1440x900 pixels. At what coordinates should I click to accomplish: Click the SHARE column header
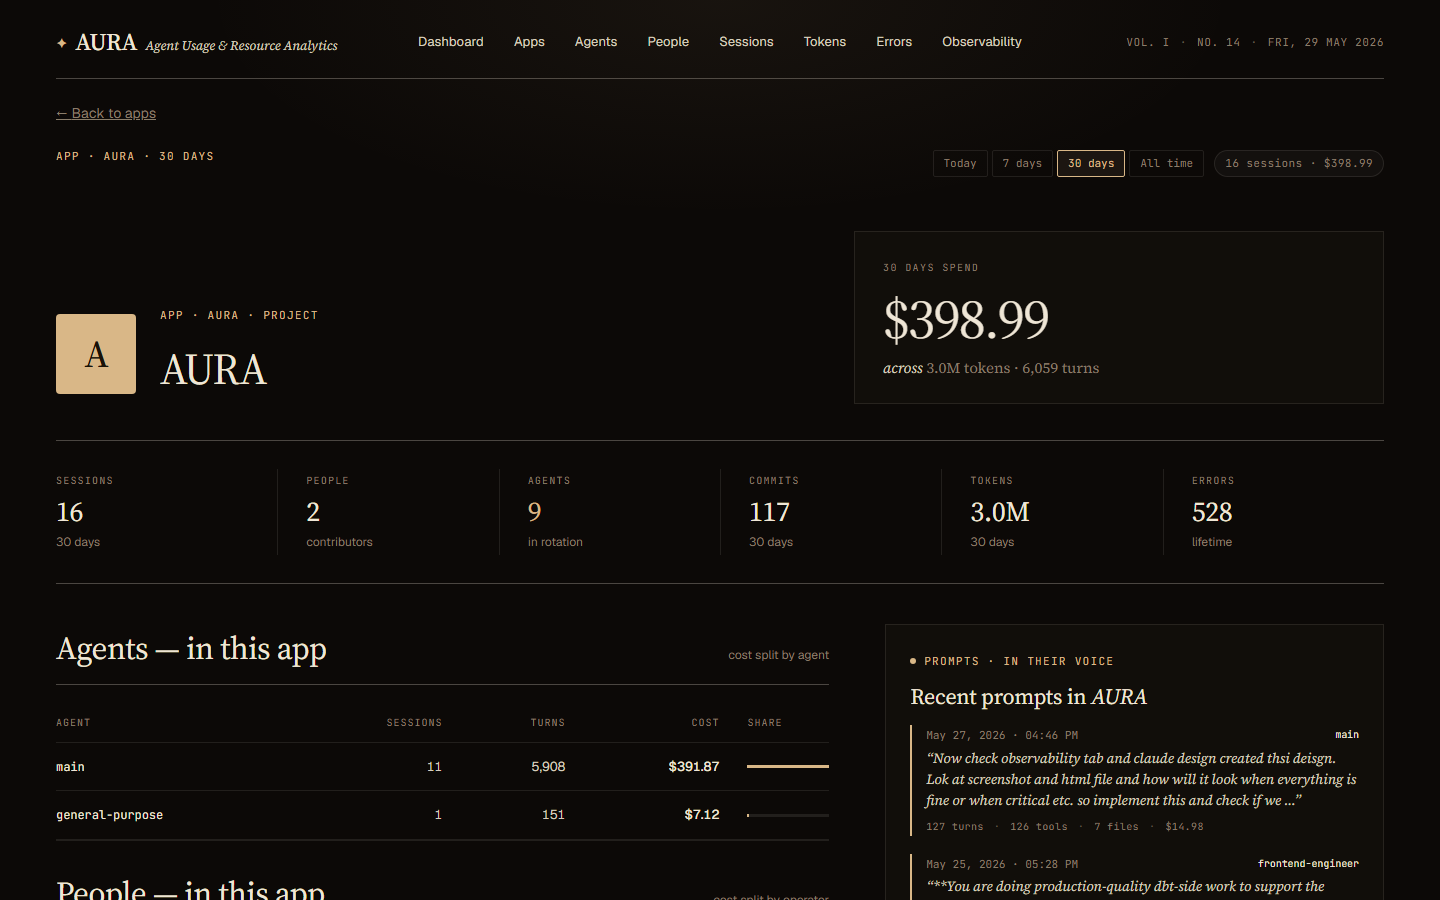[765, 722]
